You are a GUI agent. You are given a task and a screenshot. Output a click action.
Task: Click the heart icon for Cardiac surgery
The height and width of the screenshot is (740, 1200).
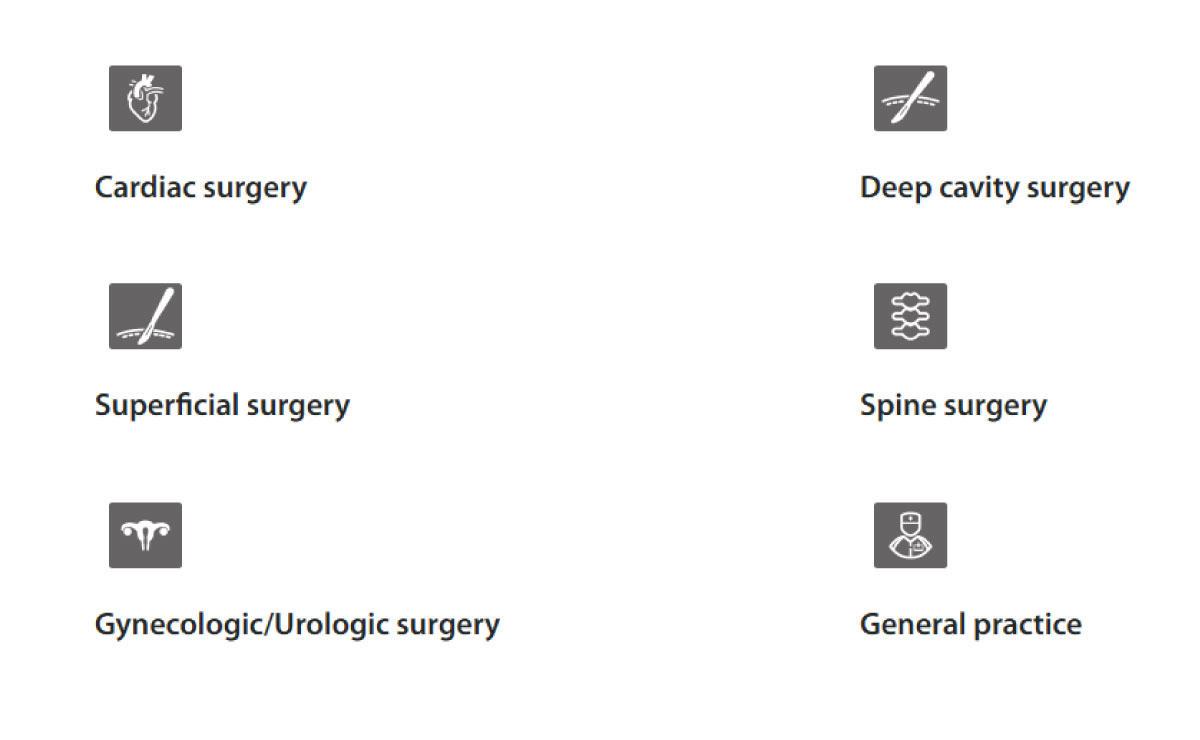tap(145, 98)
